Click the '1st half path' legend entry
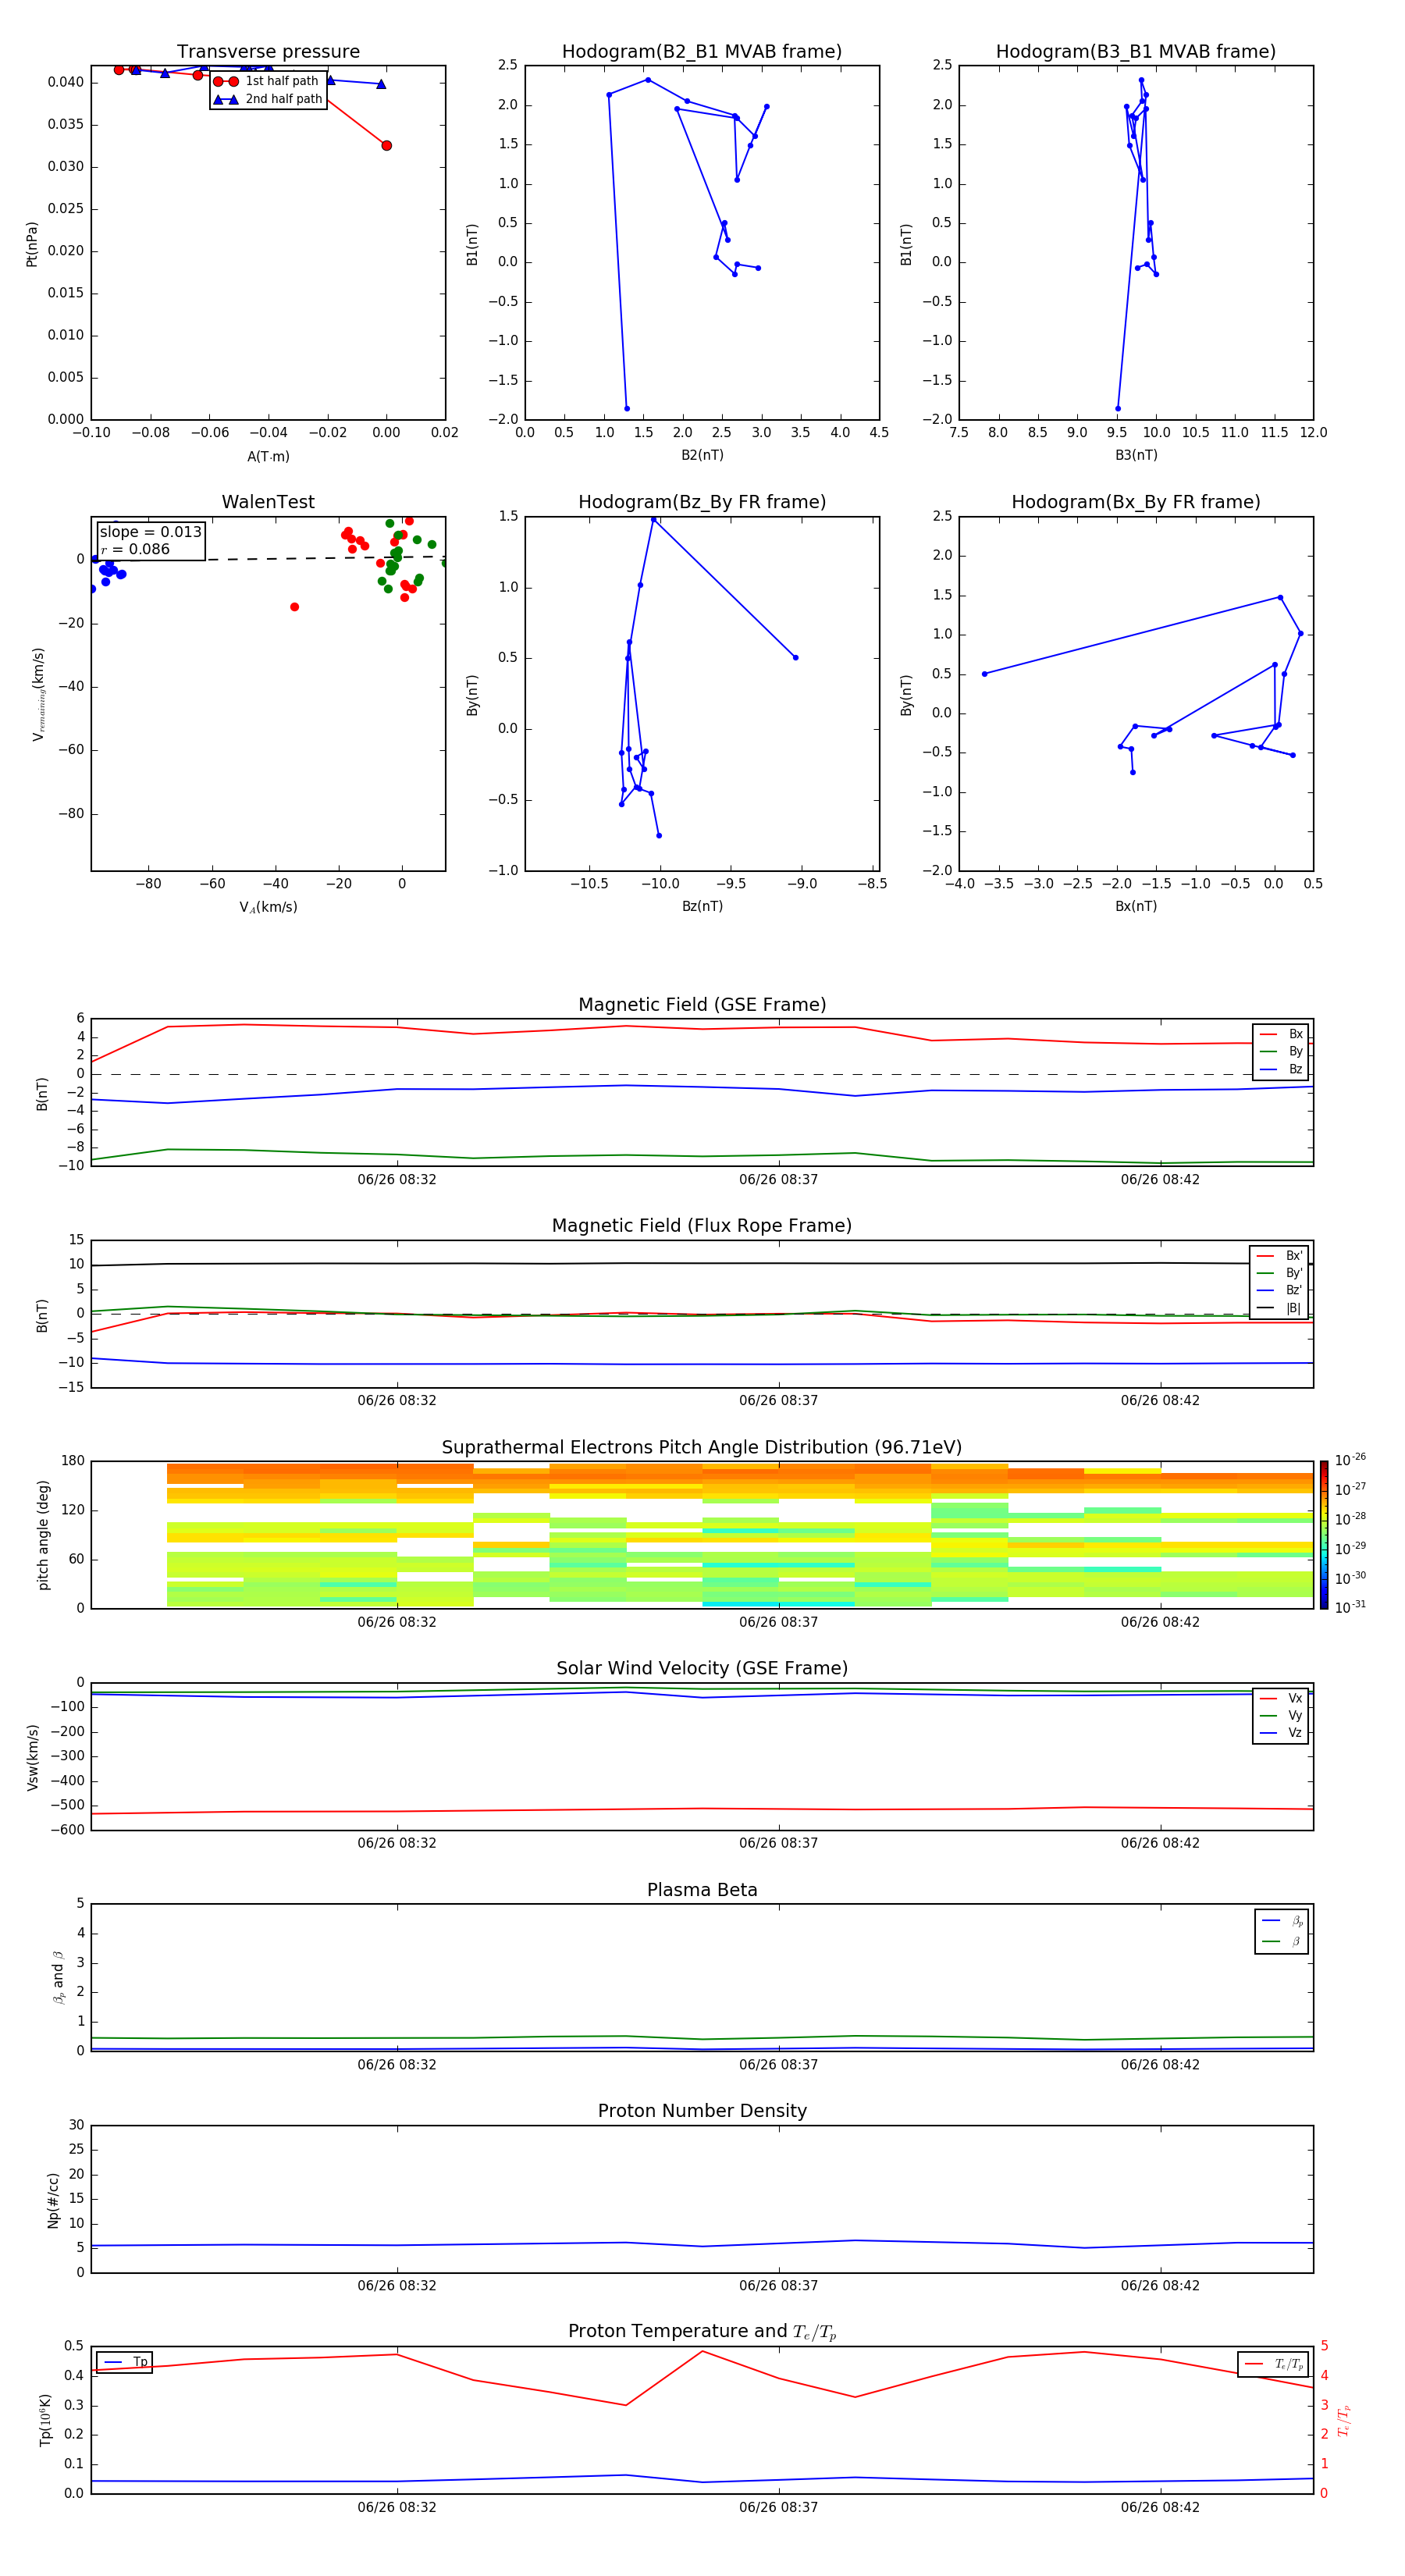Screen dimensions: 1405x2576 (x=267, y=81)
